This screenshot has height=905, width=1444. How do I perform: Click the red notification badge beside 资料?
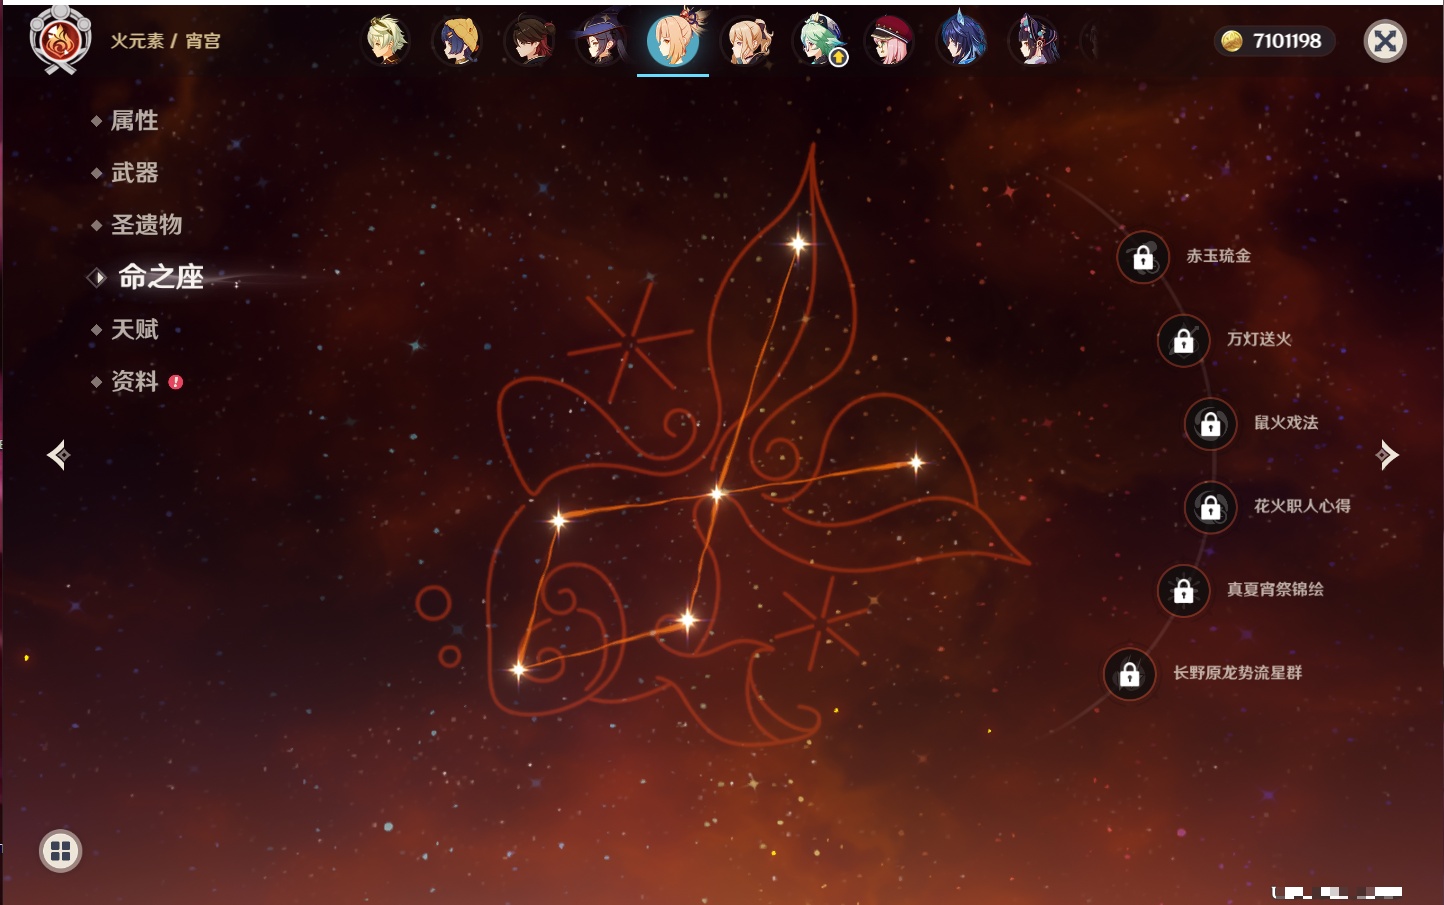tap(176, 382)
